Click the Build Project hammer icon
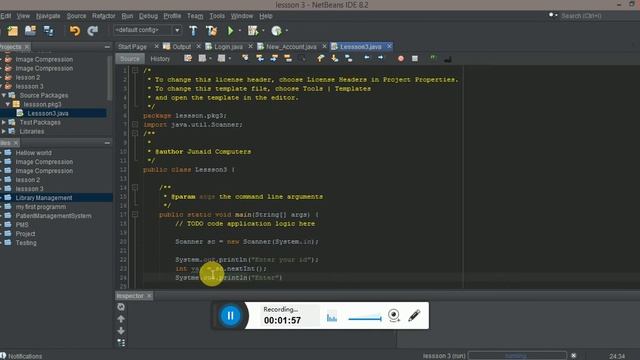Screen dimensions: 640x360 click(193, 31)
